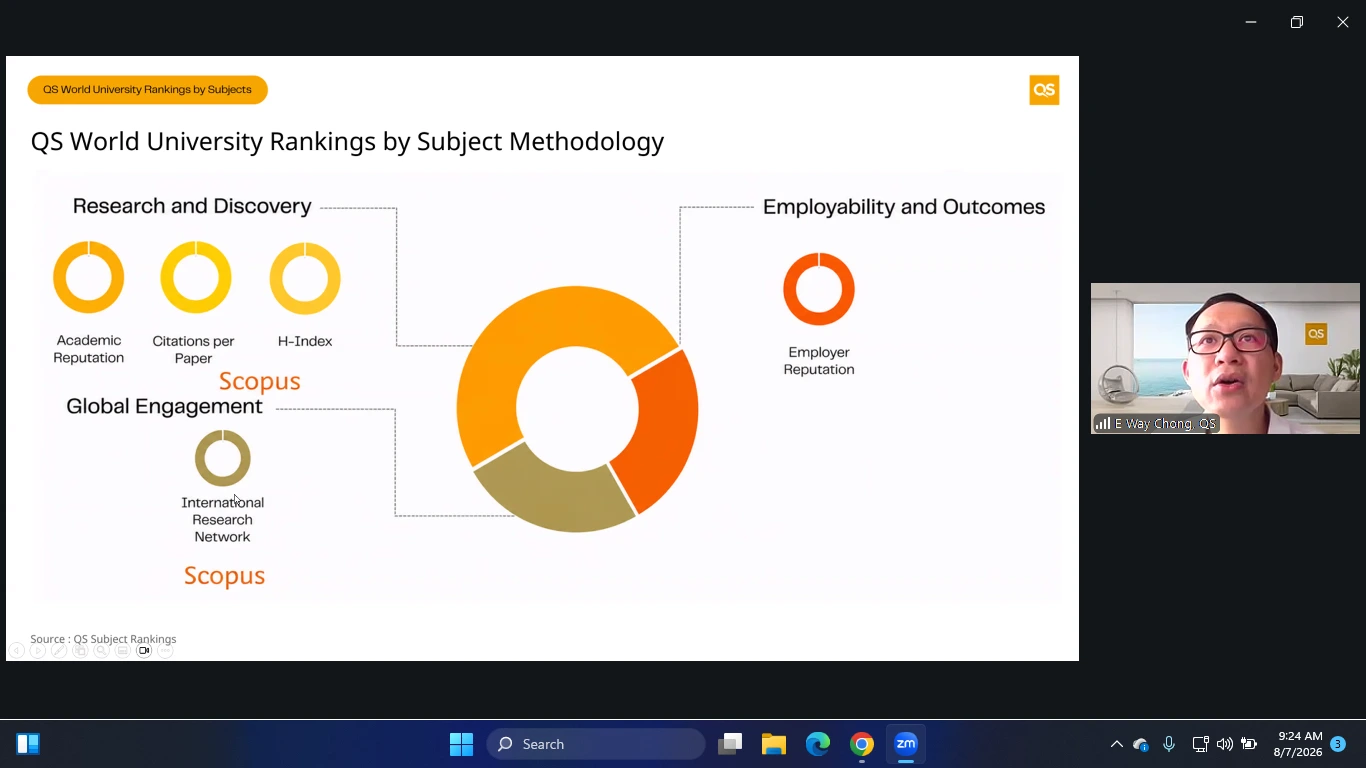Click the slide zoom magnifier control
1366x768 pixels.
point(101,651)
